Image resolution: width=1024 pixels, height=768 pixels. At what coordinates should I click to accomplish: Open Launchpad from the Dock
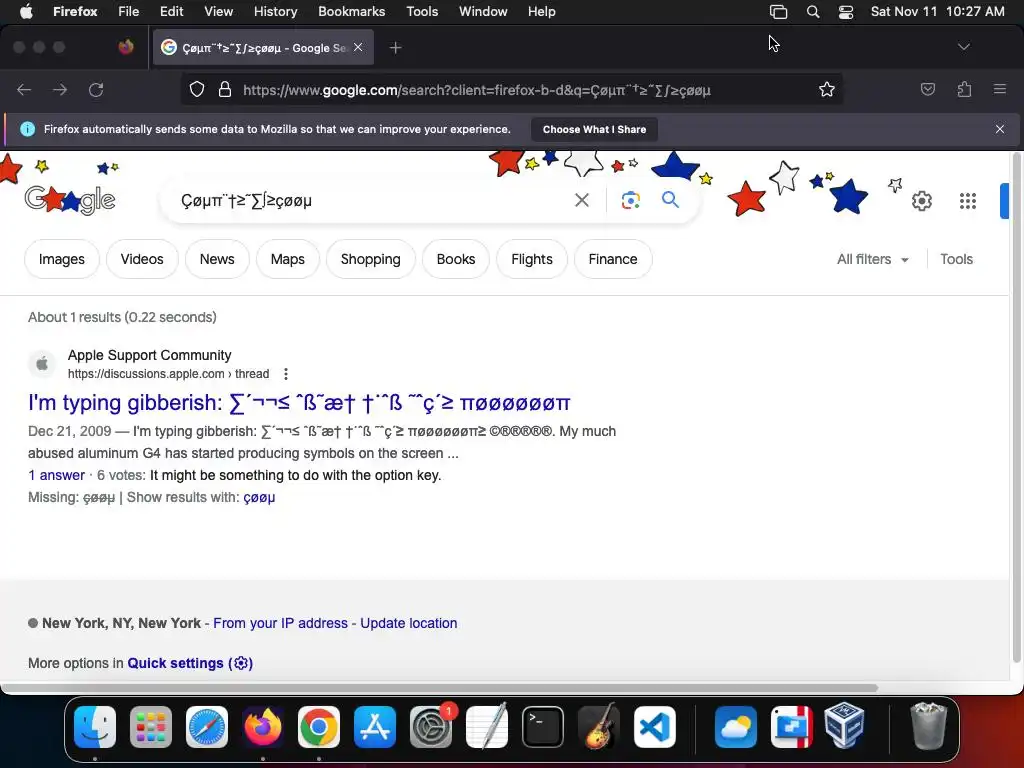pyautogui.click(x=151, y=727)
